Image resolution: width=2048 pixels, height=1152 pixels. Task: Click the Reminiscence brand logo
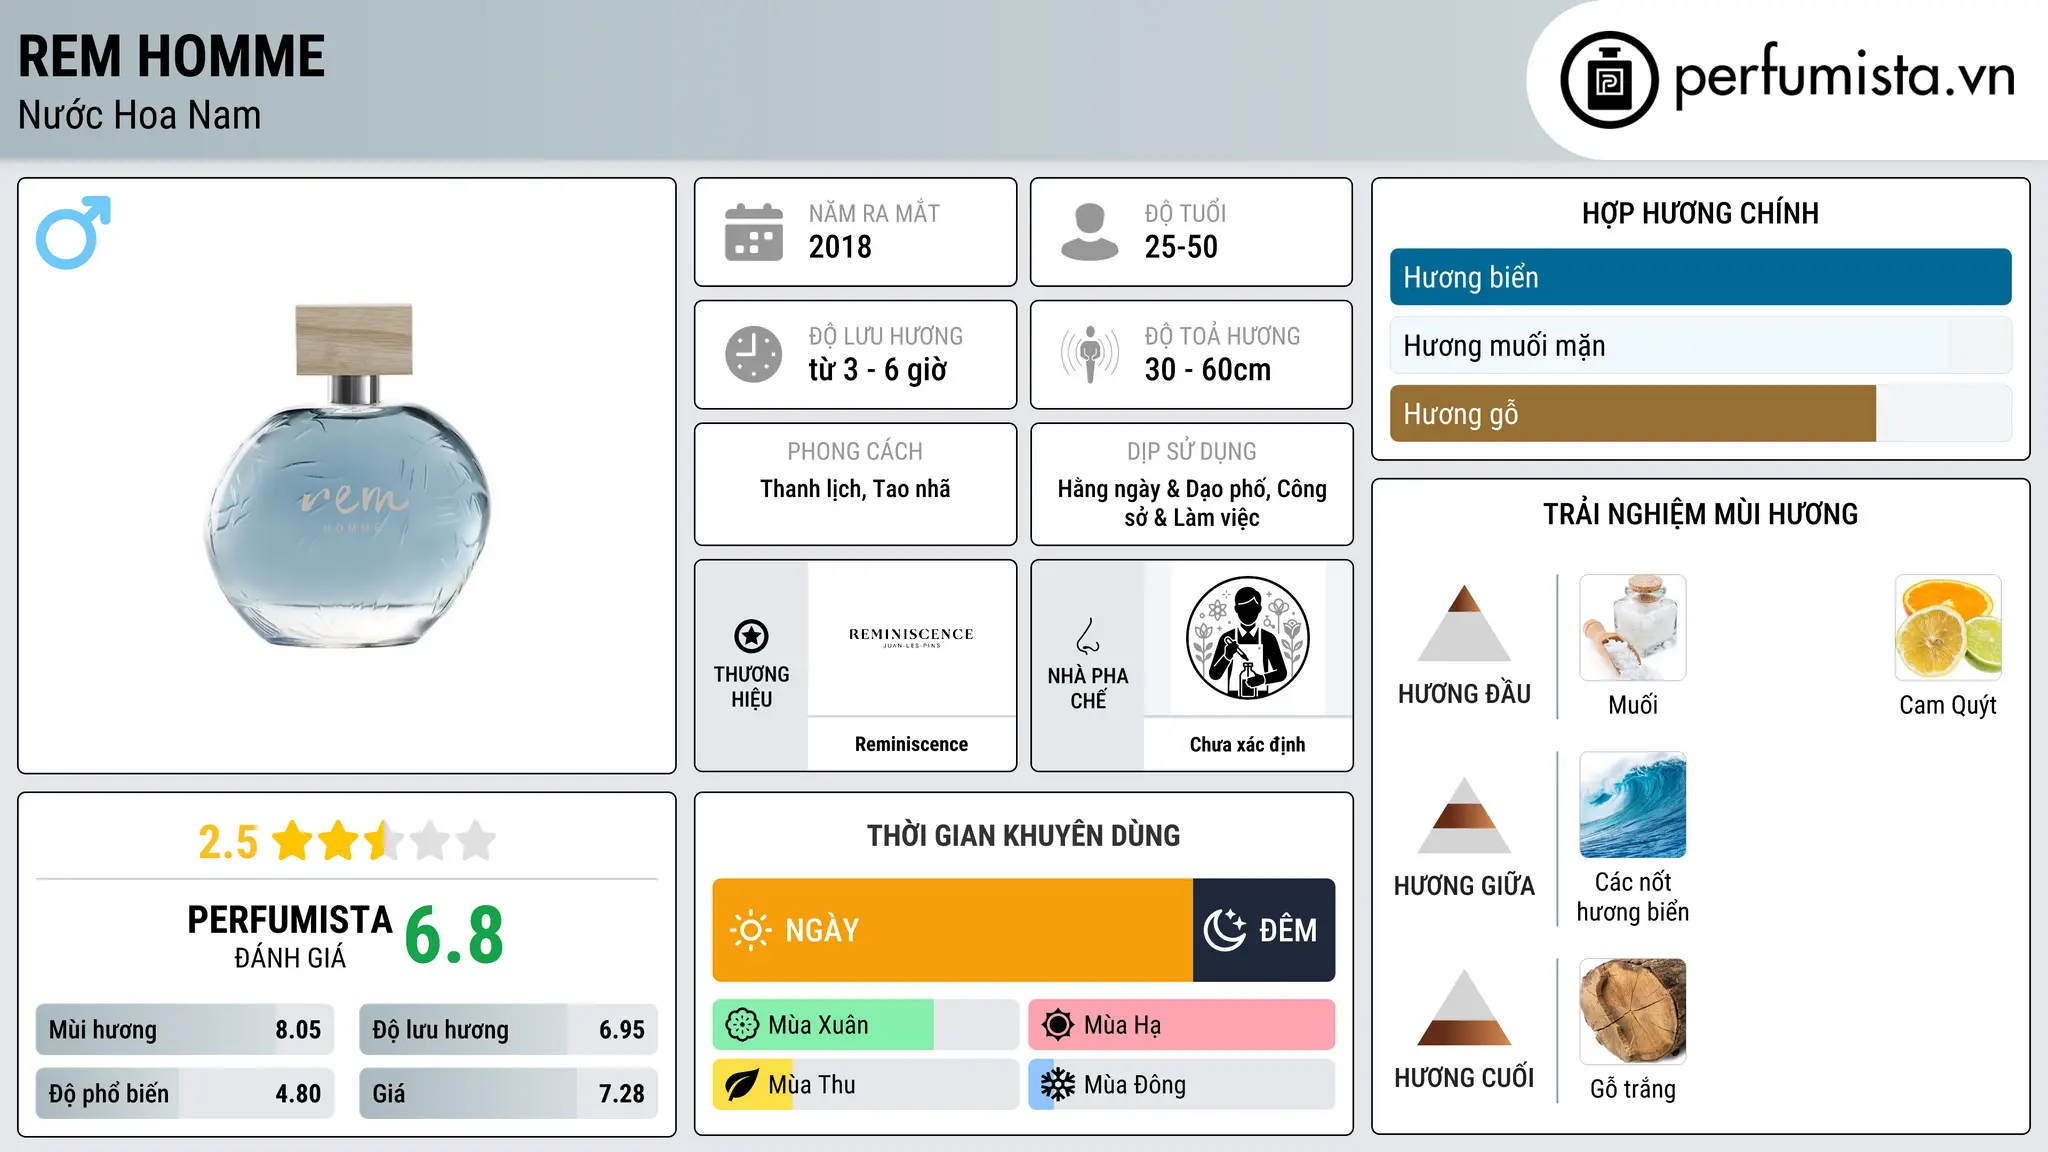tap(911, 637)
